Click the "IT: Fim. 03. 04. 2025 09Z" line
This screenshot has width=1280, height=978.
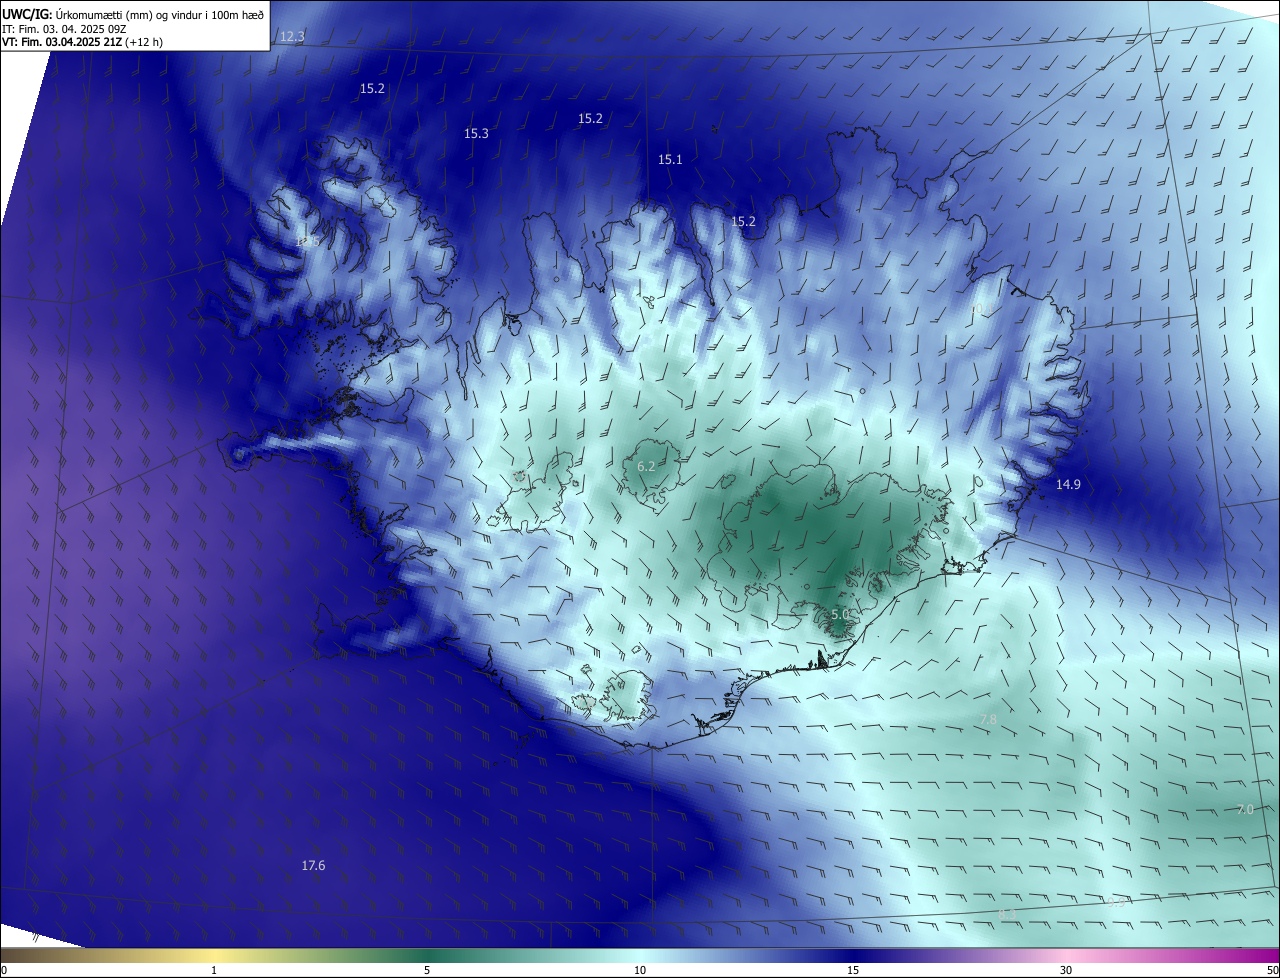click(66, 28)
